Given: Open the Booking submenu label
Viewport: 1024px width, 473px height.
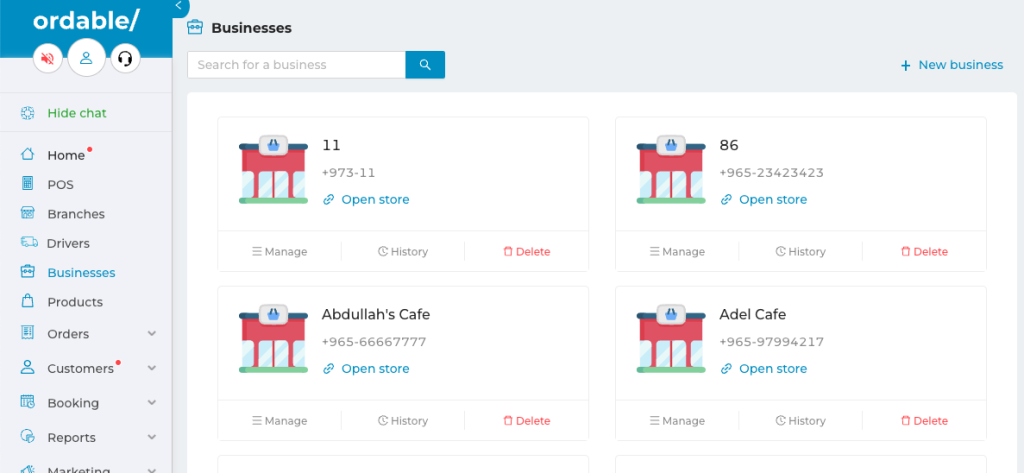Looking at the screenshot, I should (x=73, y=403).
